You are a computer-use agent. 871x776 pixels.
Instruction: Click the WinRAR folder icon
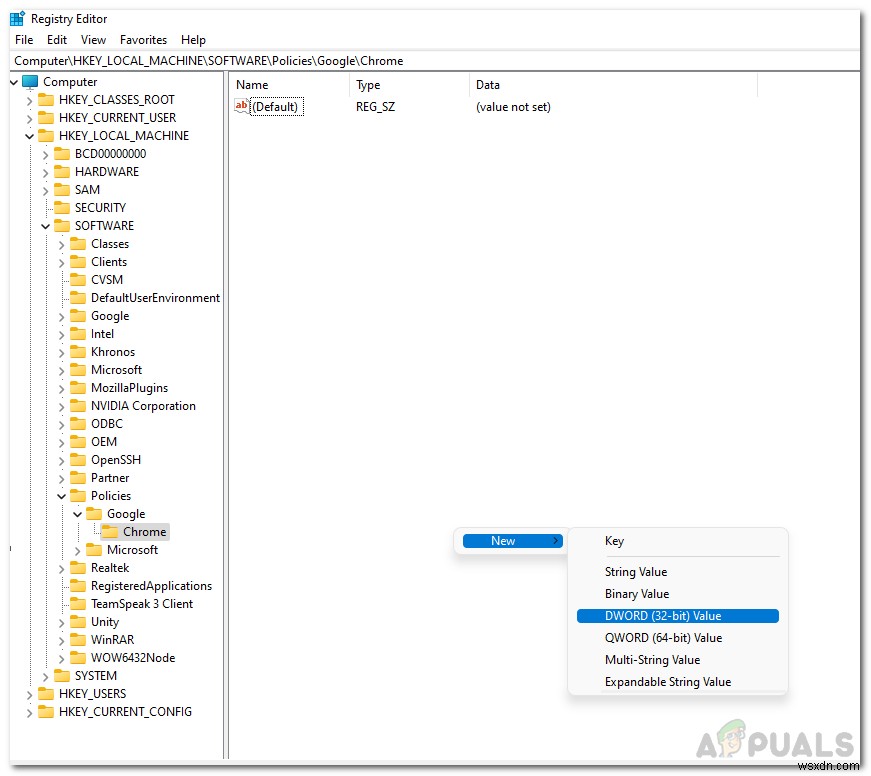point(79,639)
